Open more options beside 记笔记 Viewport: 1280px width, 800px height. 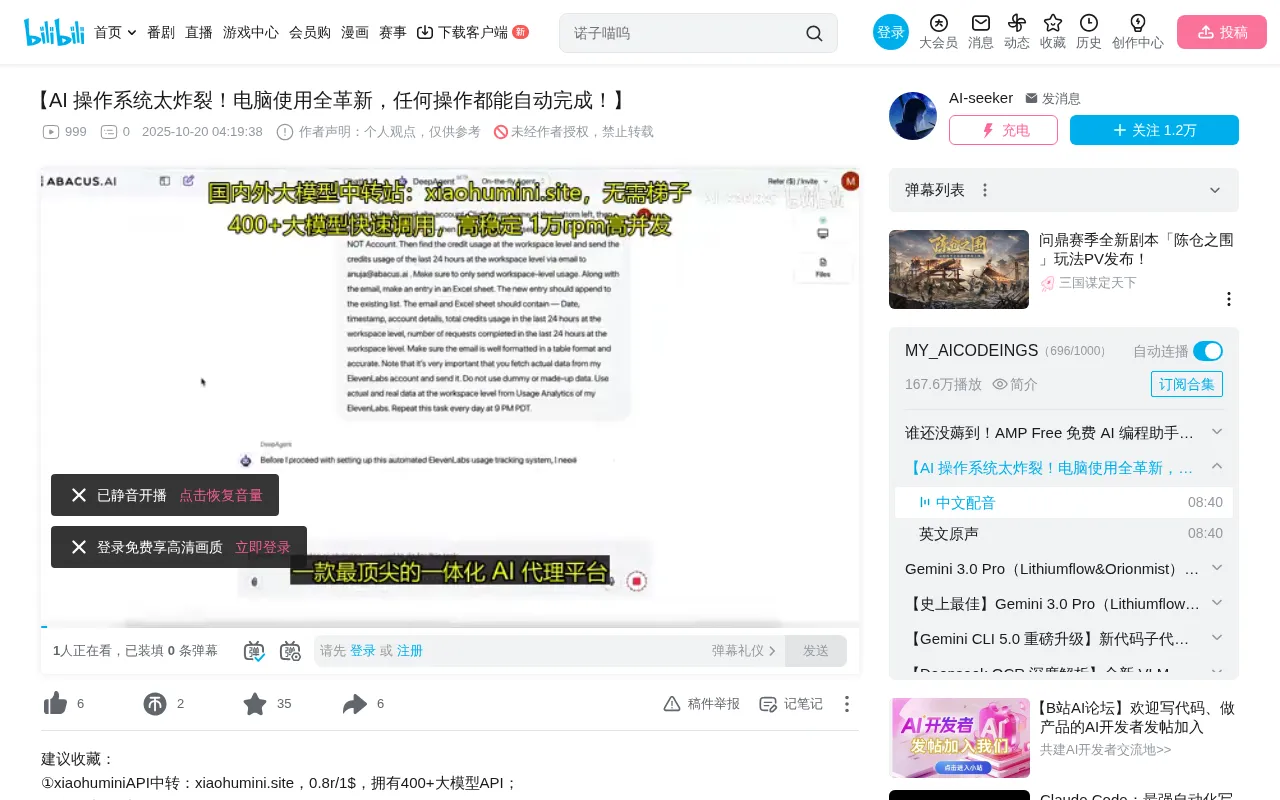pos(847,704)
